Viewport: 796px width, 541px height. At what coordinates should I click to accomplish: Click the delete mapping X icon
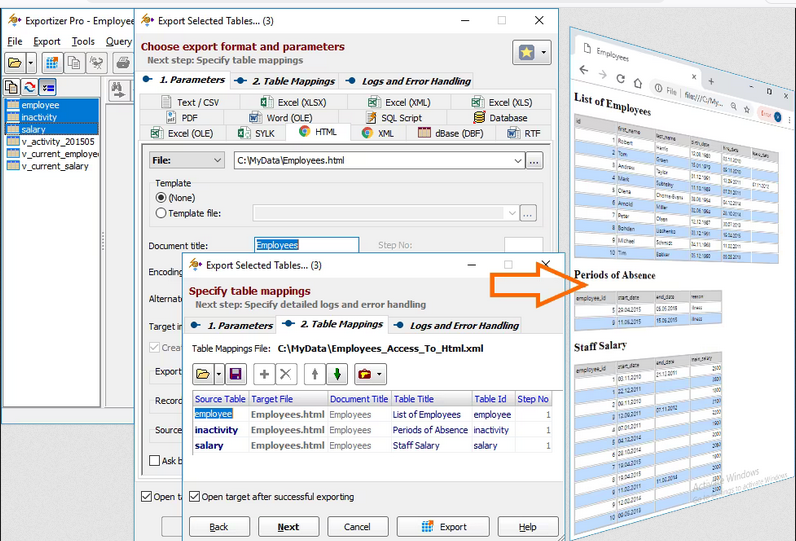pos(285,373)
